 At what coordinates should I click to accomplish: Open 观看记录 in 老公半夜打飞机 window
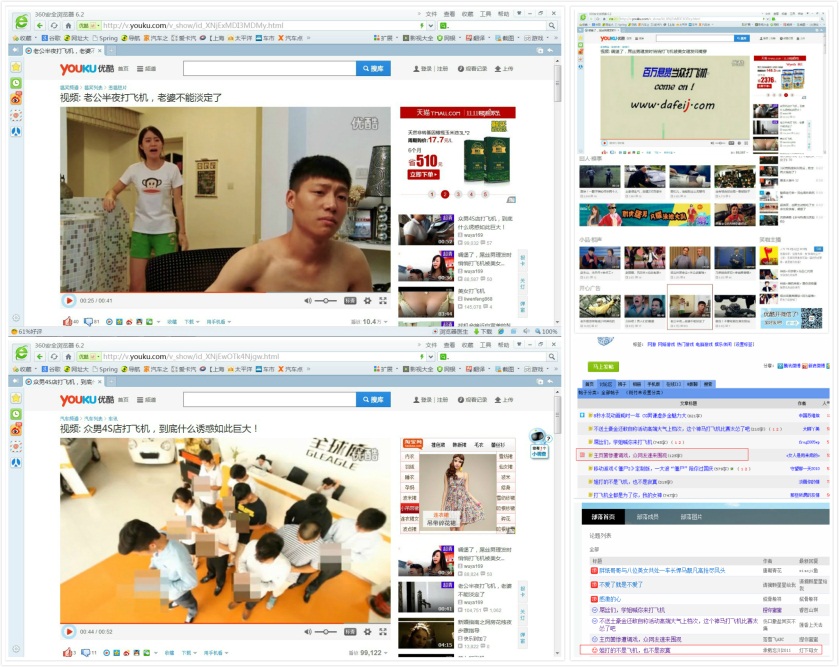click(x=473, y=68)
